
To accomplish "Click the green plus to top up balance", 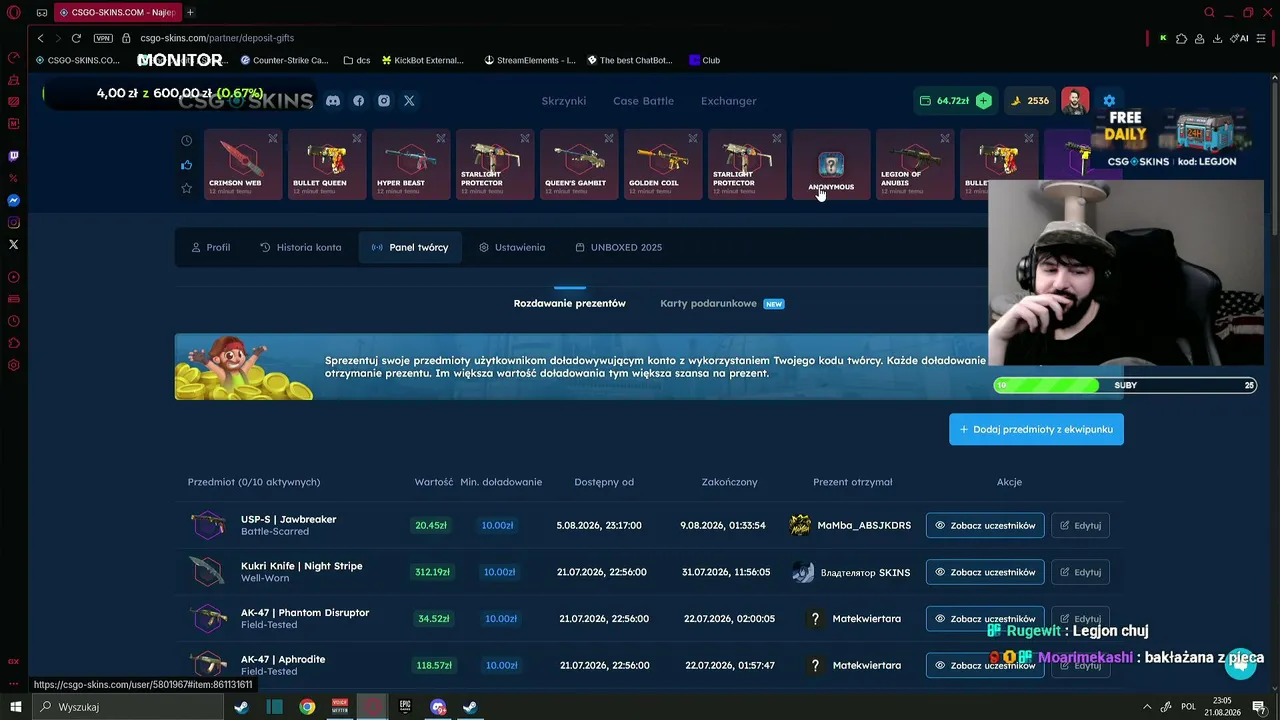I will point(984,101).
